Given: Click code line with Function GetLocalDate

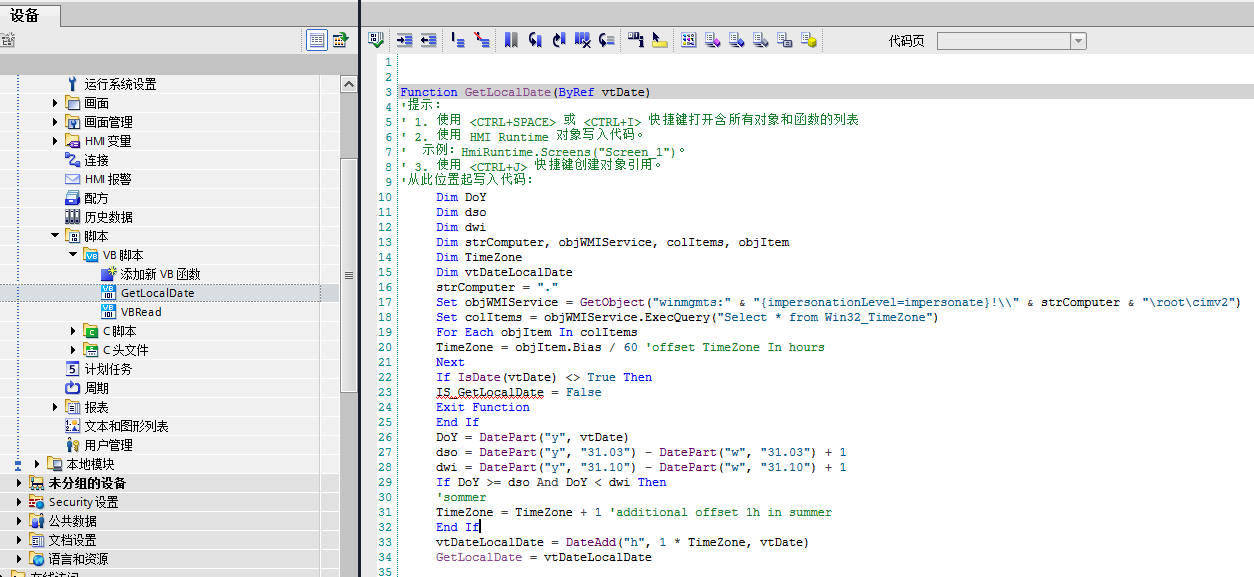Looking at the screenshot, I should point(526,92).
